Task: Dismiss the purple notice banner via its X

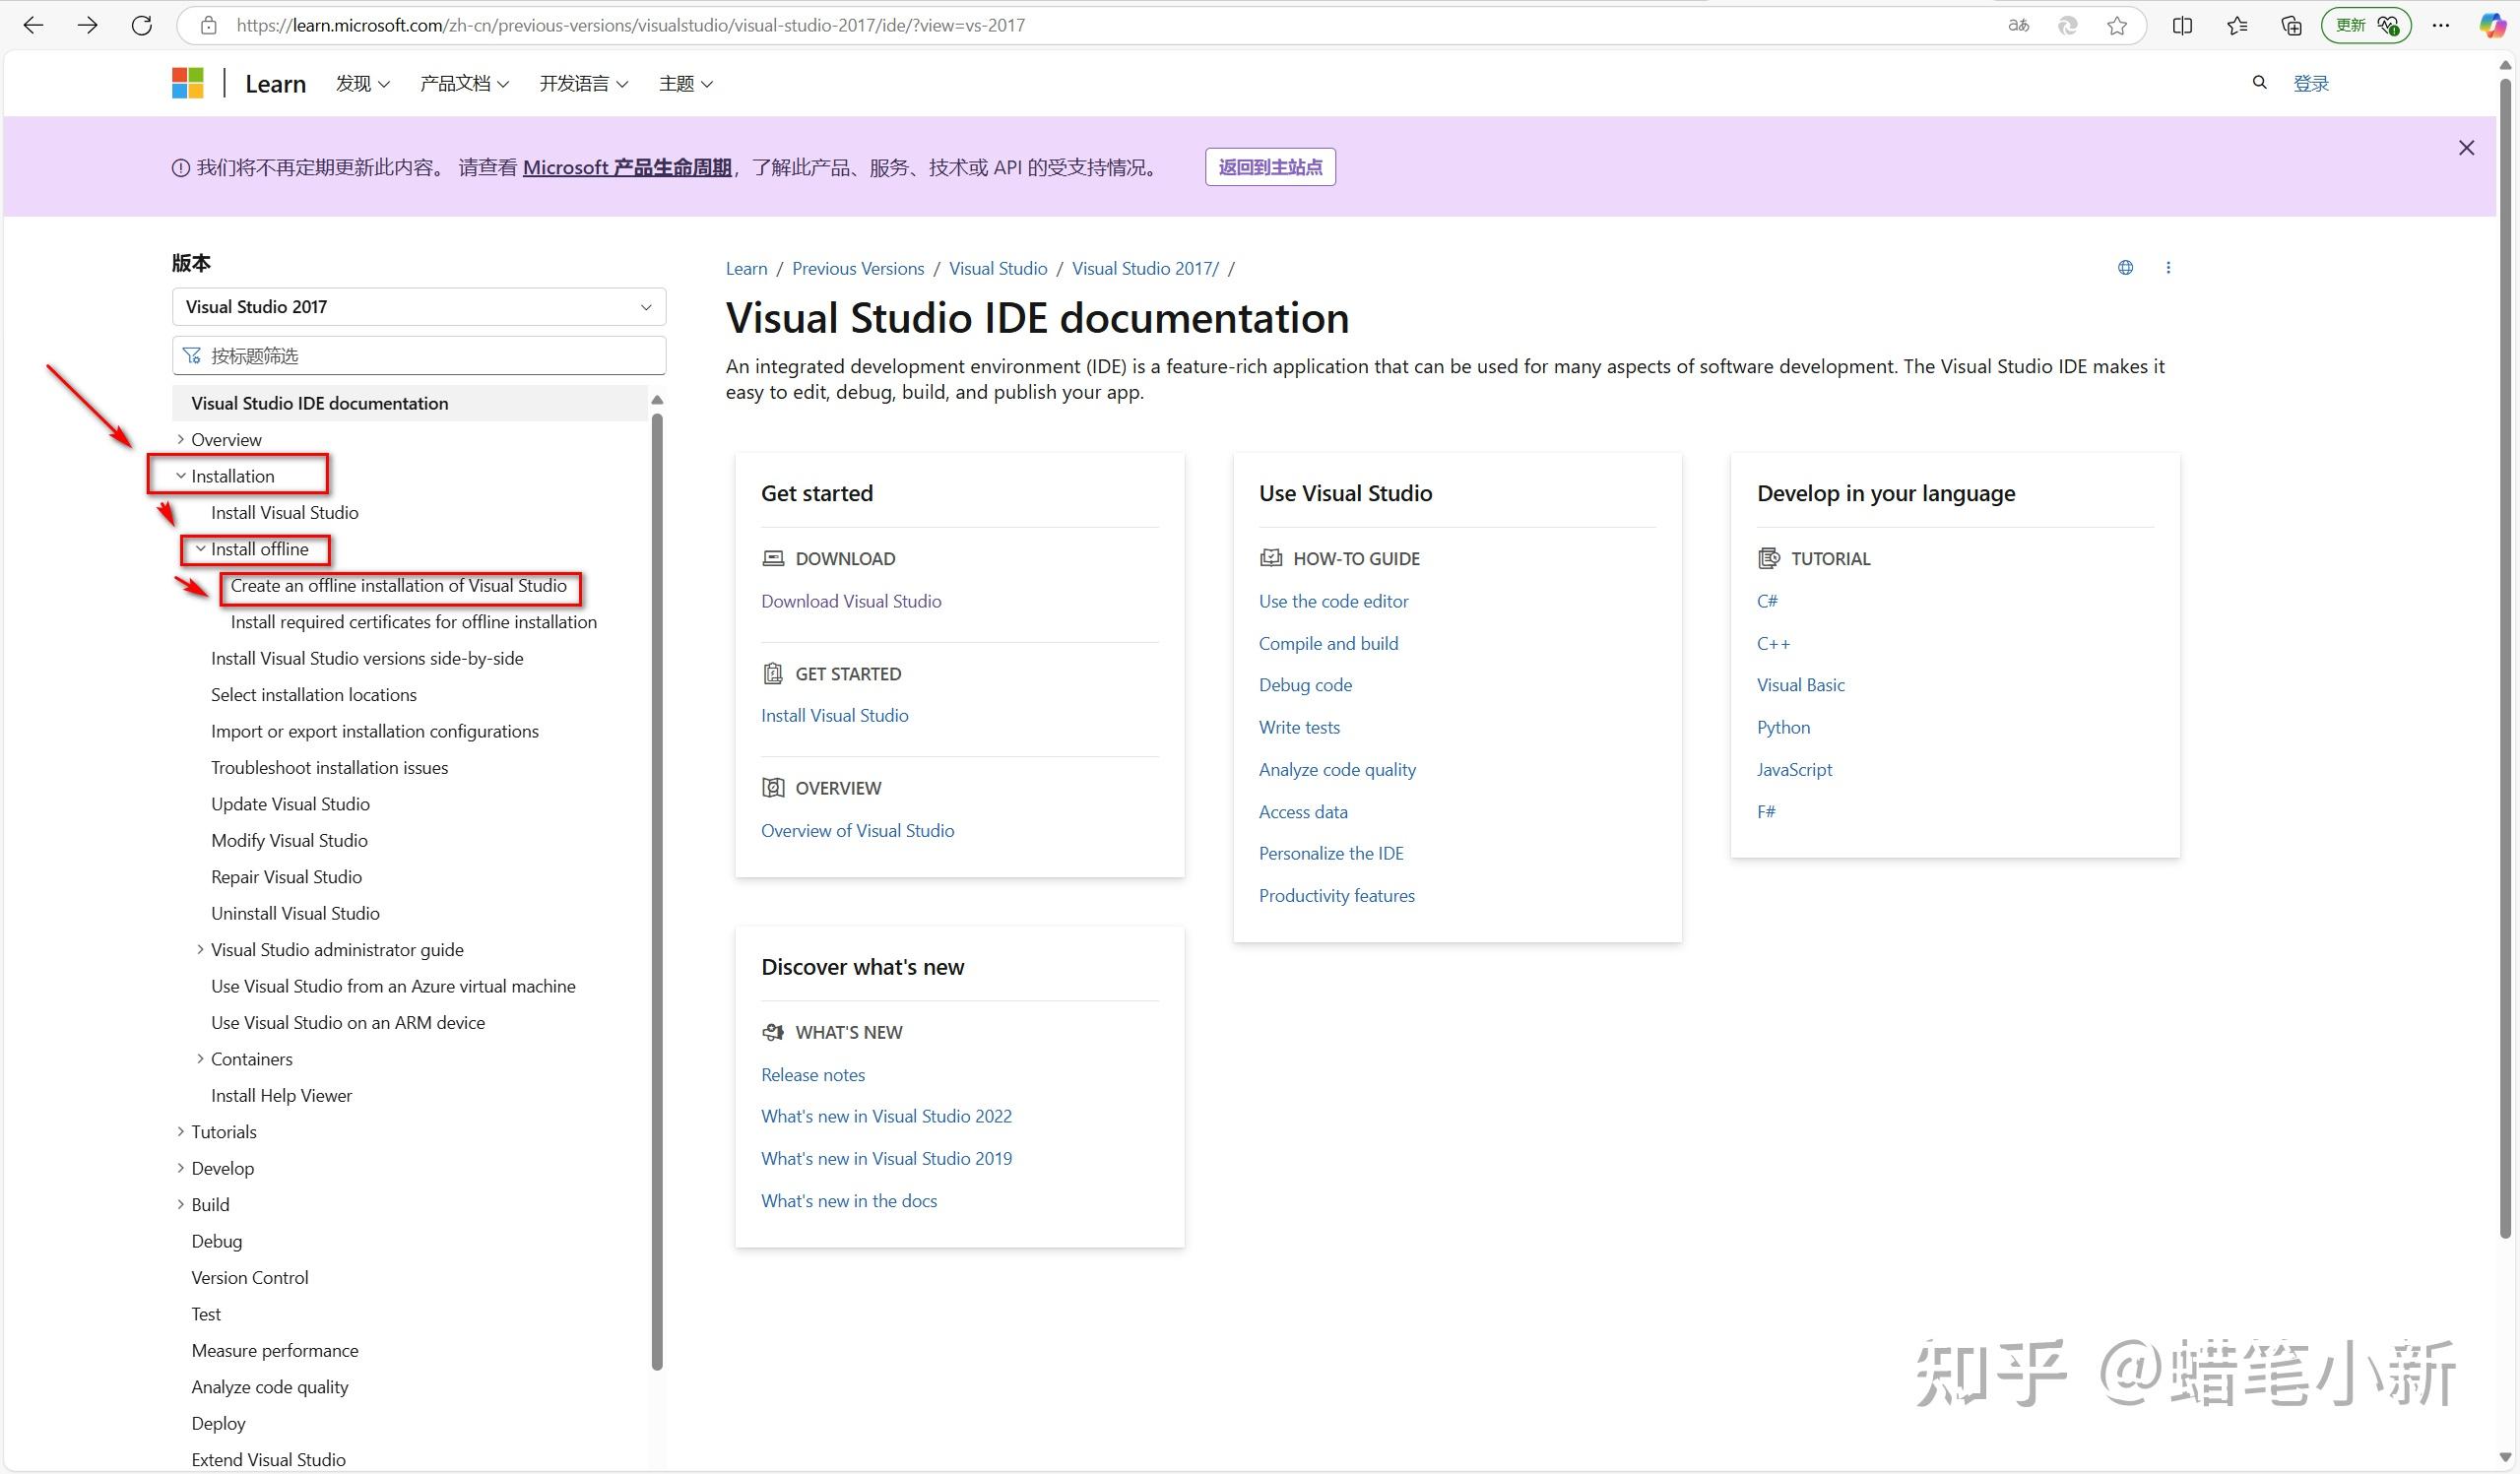Action: click(2466, 147)
